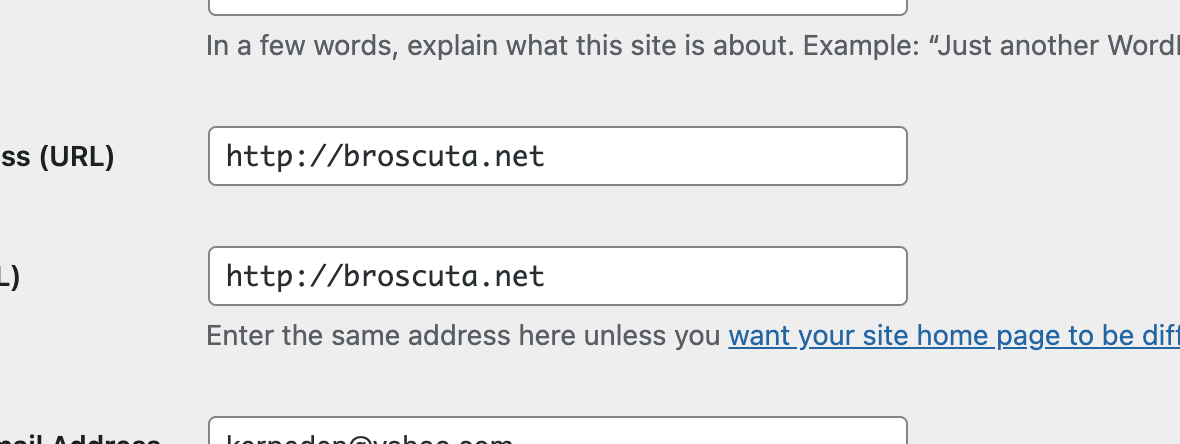Screen dimensions: 1180x444
Task: Click "http://" prefix in the first URL field
Action: 265,157
